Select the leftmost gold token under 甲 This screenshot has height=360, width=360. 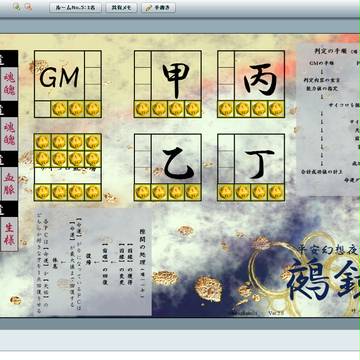pyautogui.click(x=143, y=109)
